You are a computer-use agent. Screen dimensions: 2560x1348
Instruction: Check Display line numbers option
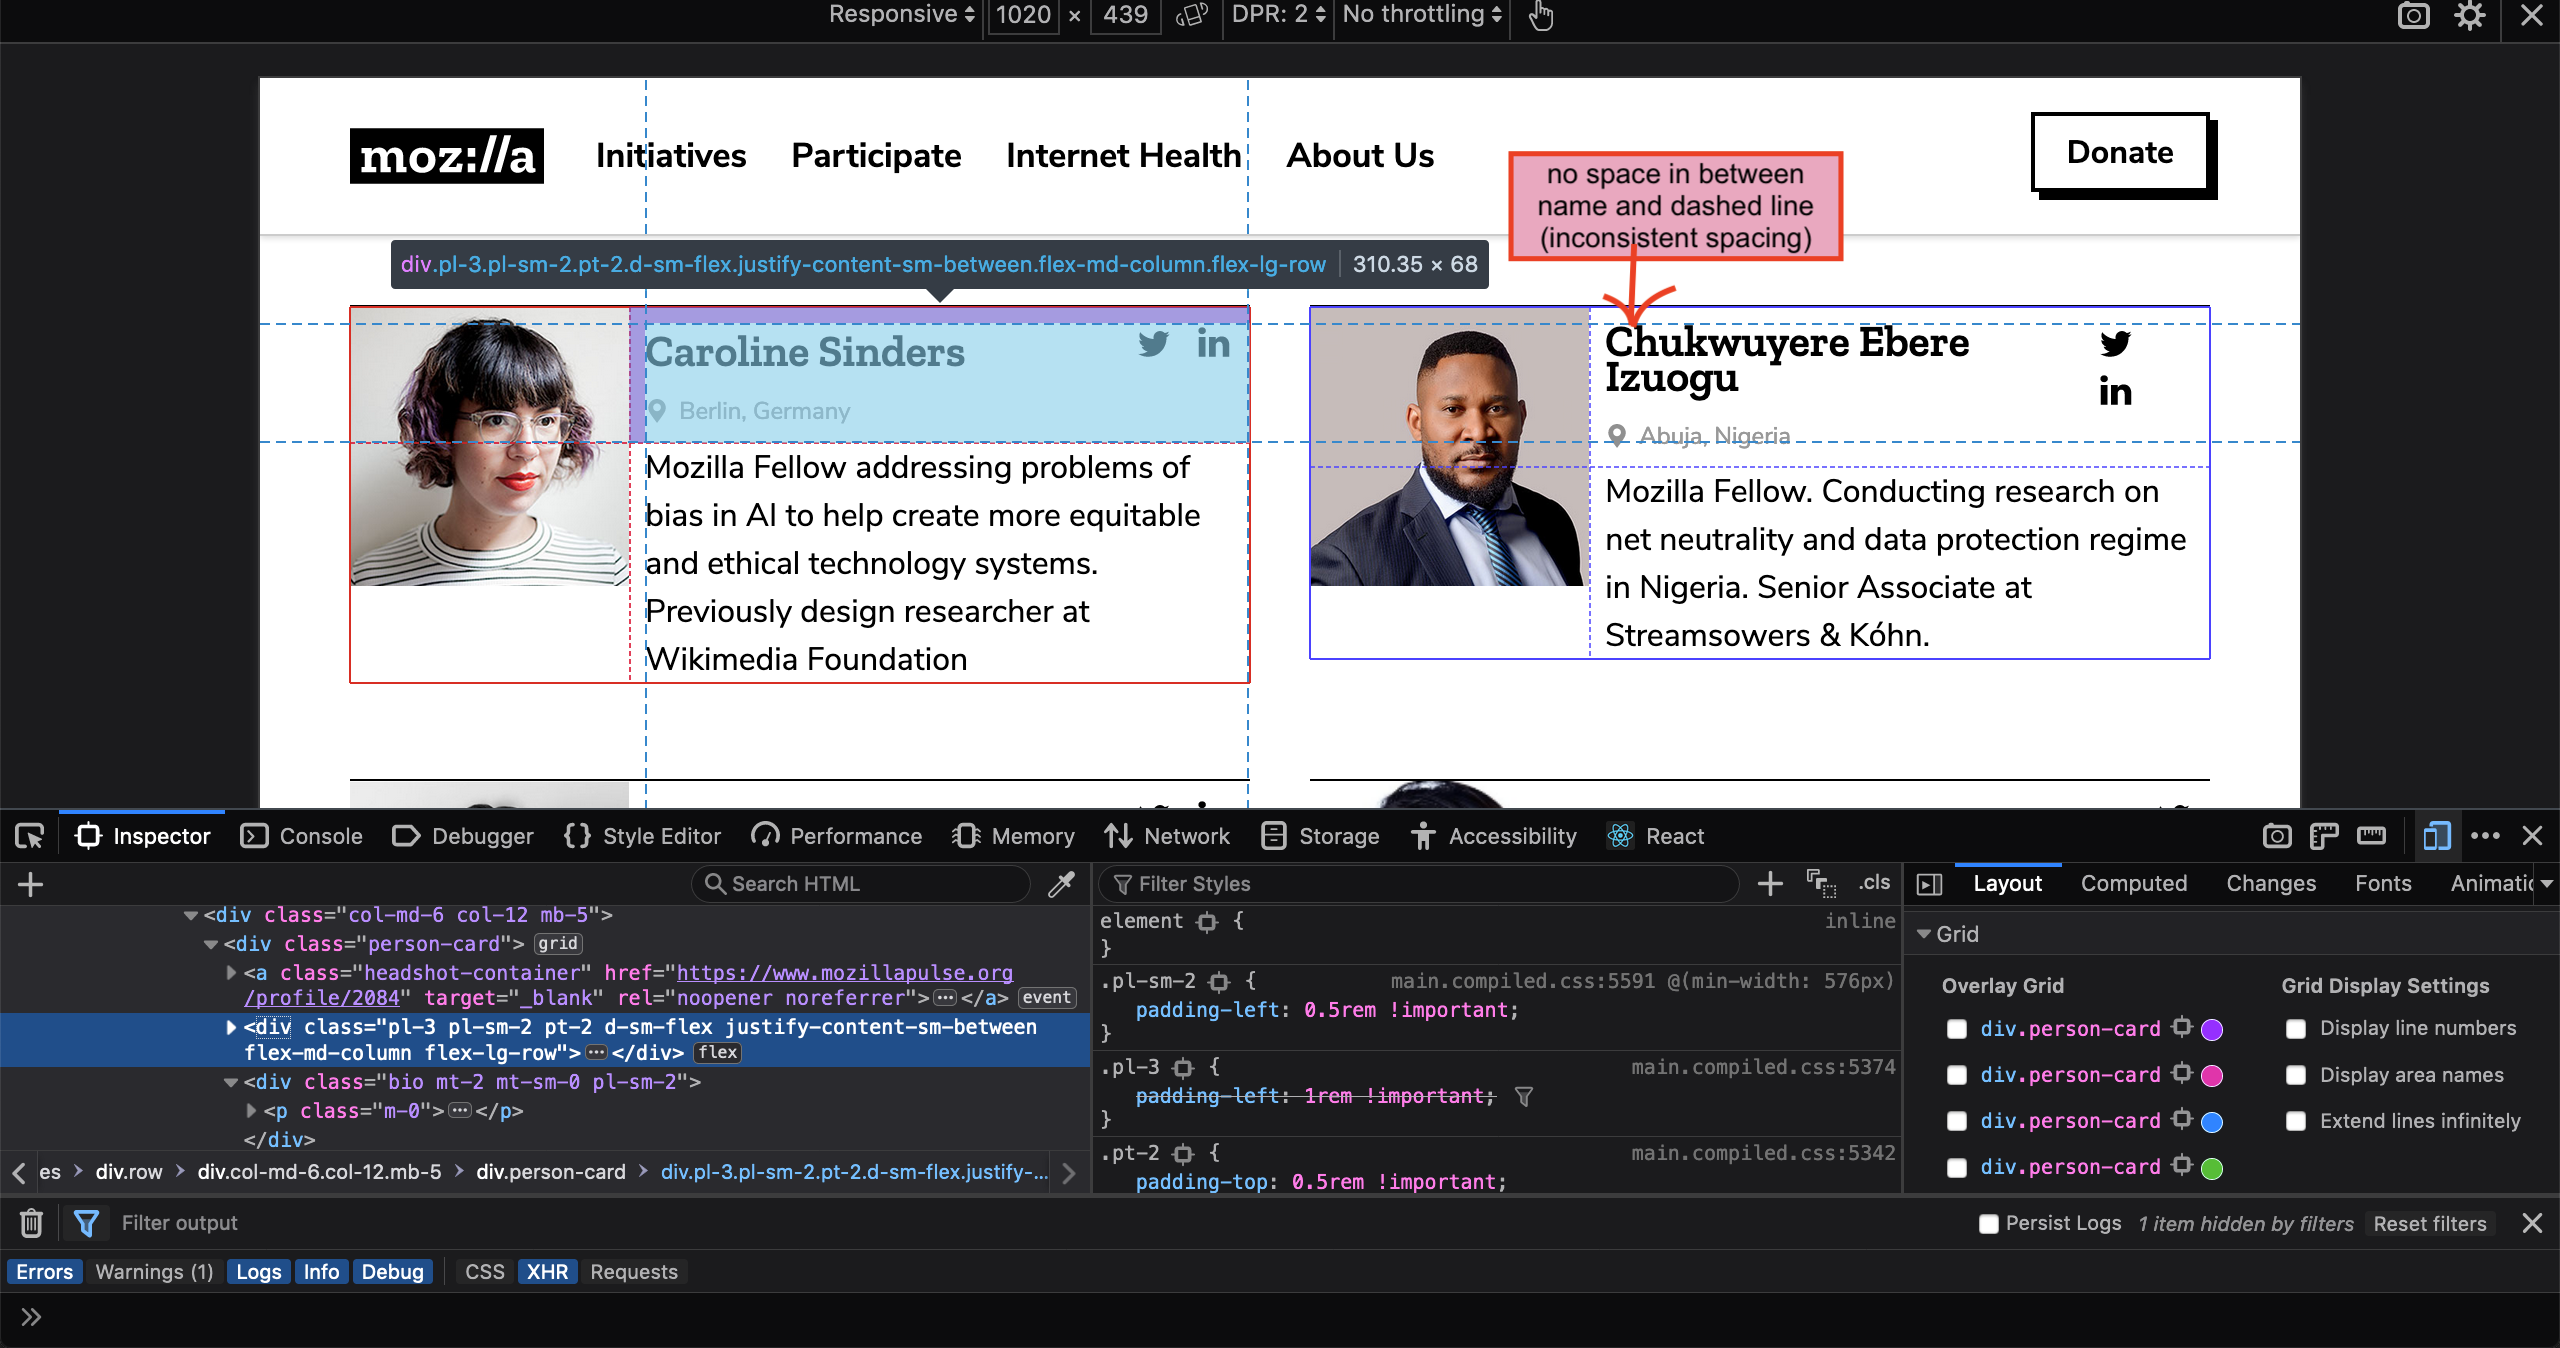click(2296, 1029)
